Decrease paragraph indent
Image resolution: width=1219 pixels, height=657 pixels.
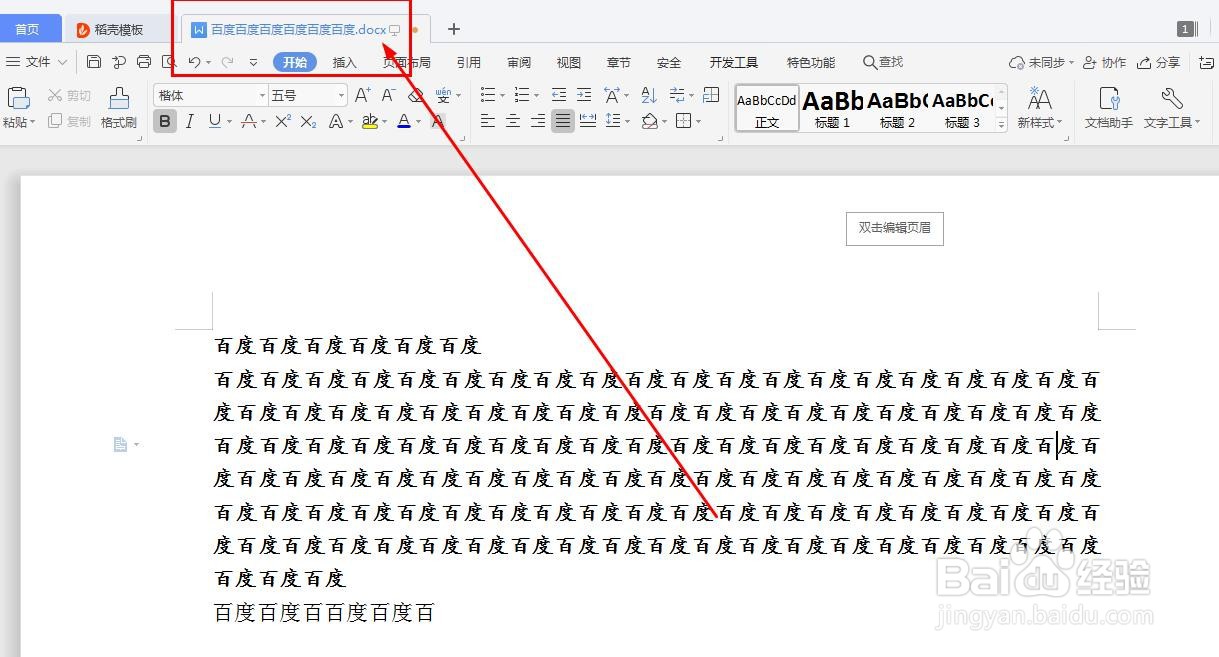tap(558, 95)
